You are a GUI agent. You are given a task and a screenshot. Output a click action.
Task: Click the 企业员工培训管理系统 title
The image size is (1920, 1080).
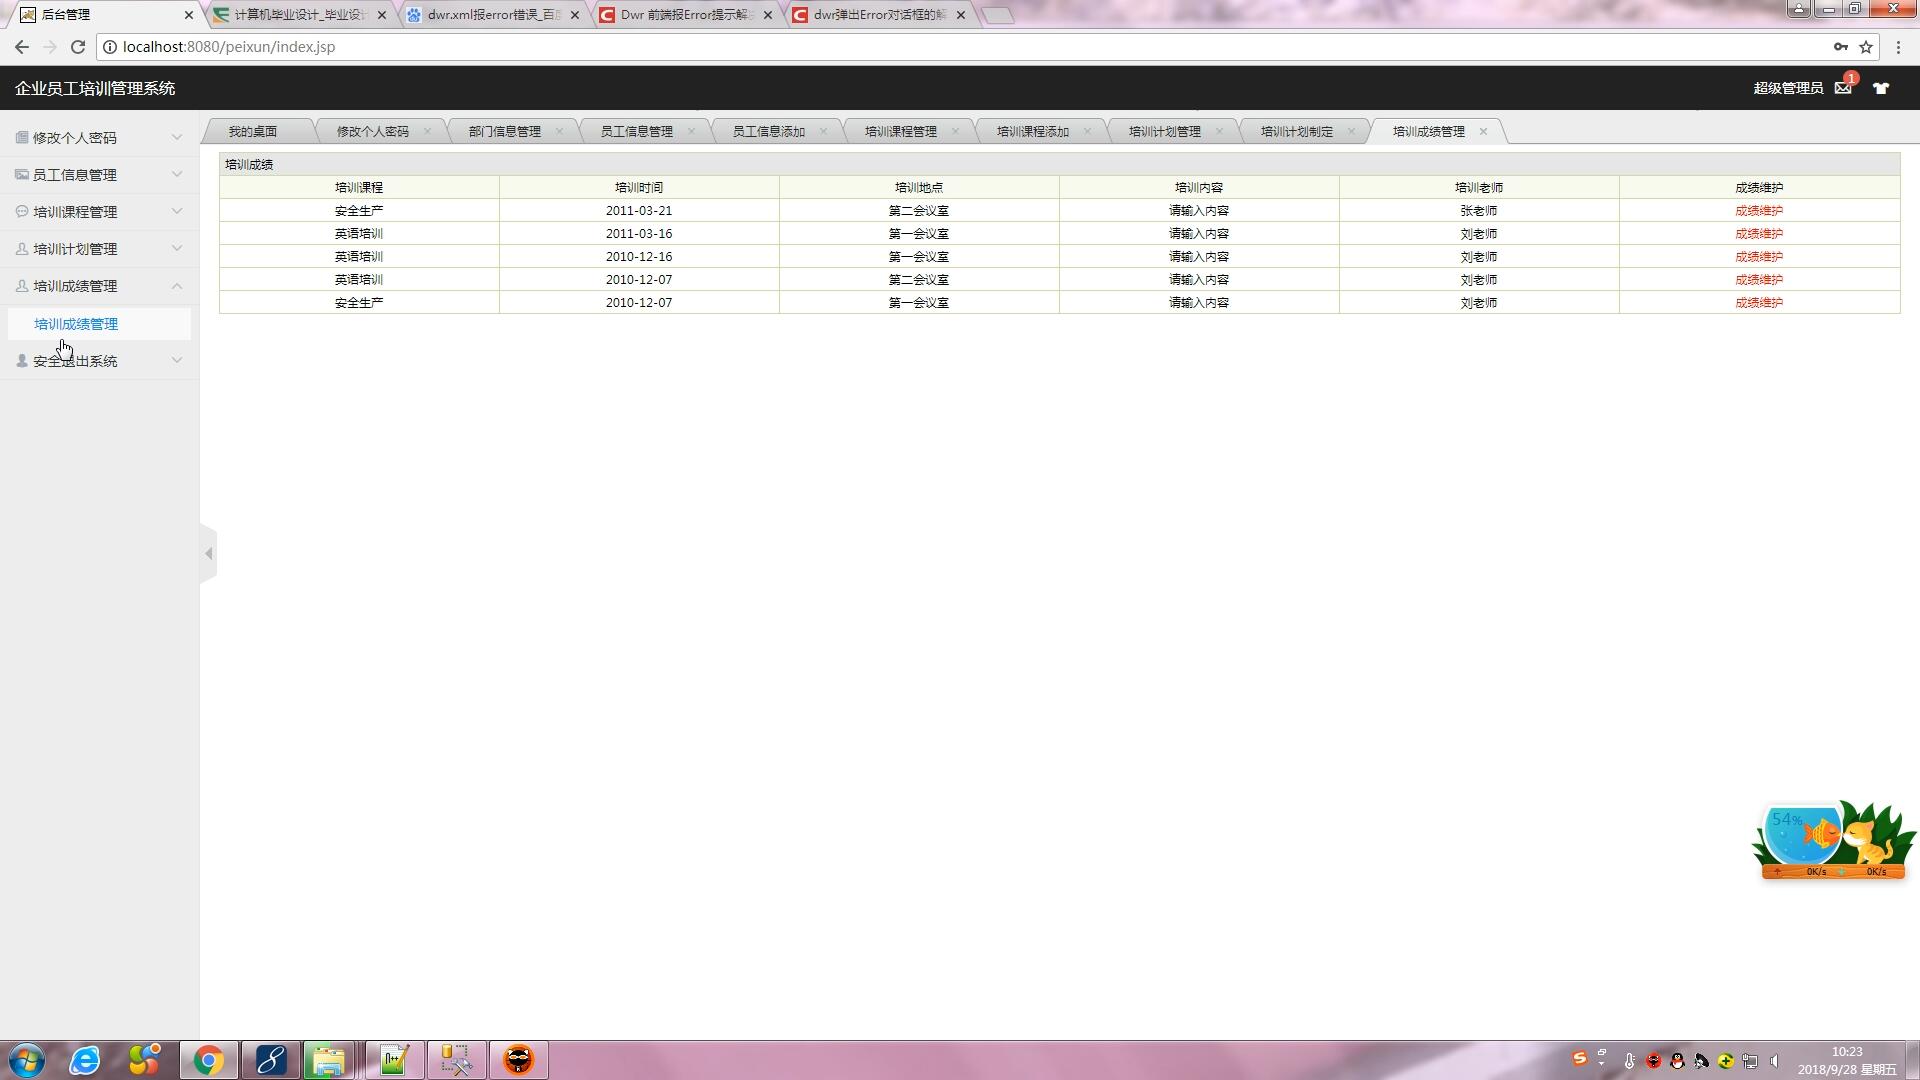95,88
